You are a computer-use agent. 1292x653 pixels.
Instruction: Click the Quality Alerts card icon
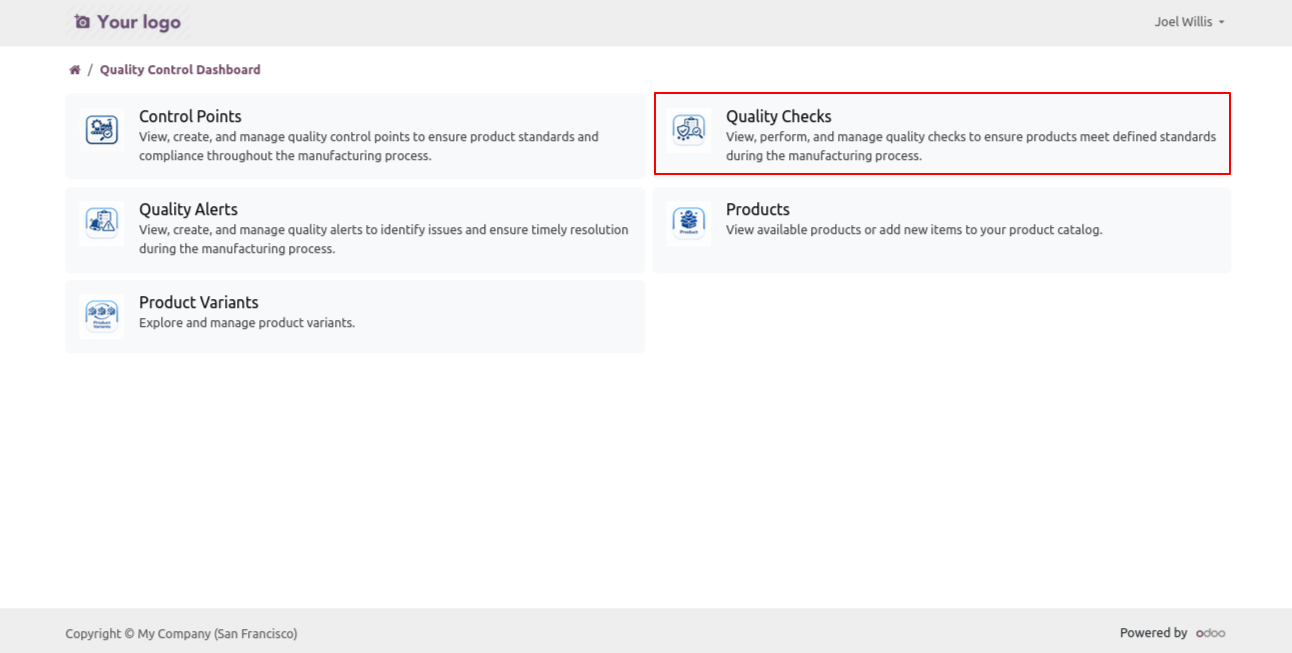click(101, 223)
